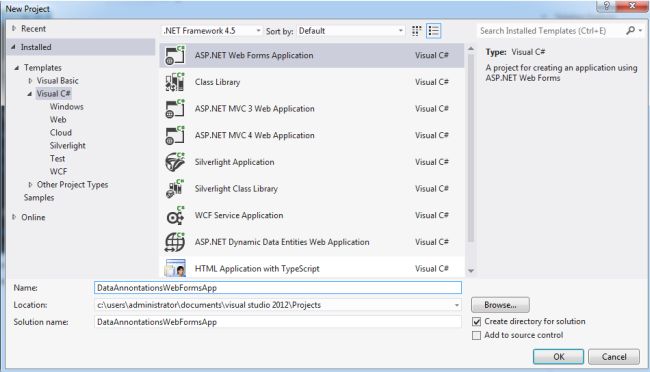Collapse the Templates tree node
The image size is (650, 372).
[17, 68]
